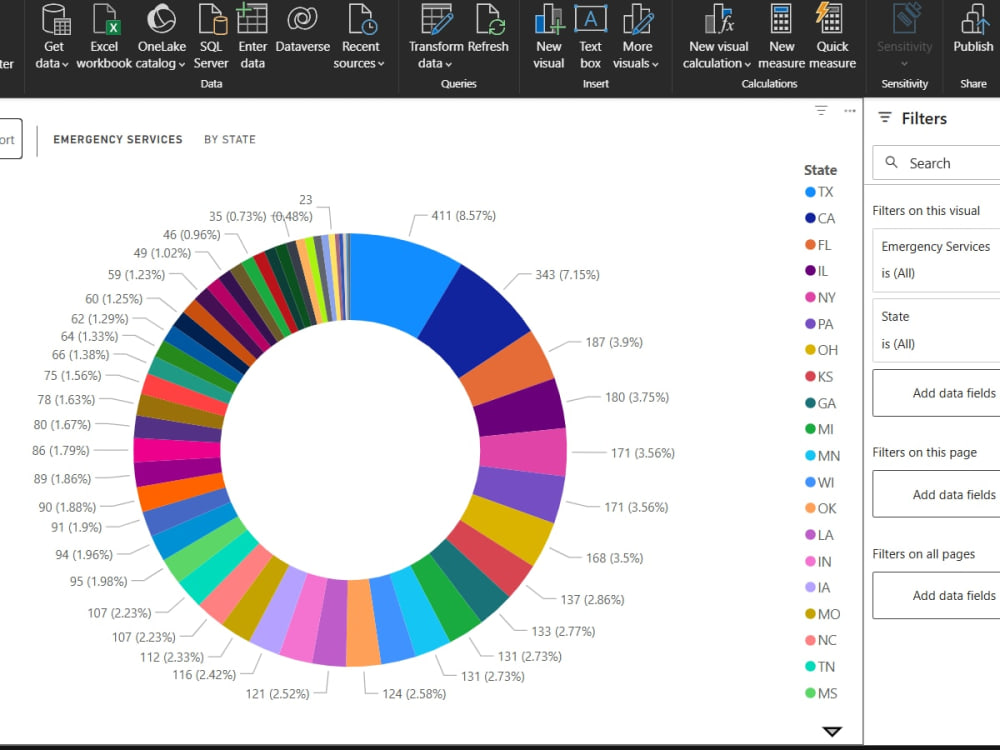Import from Excel workbook
Screen dimensions: 1000x750
(x=104, y=37)
